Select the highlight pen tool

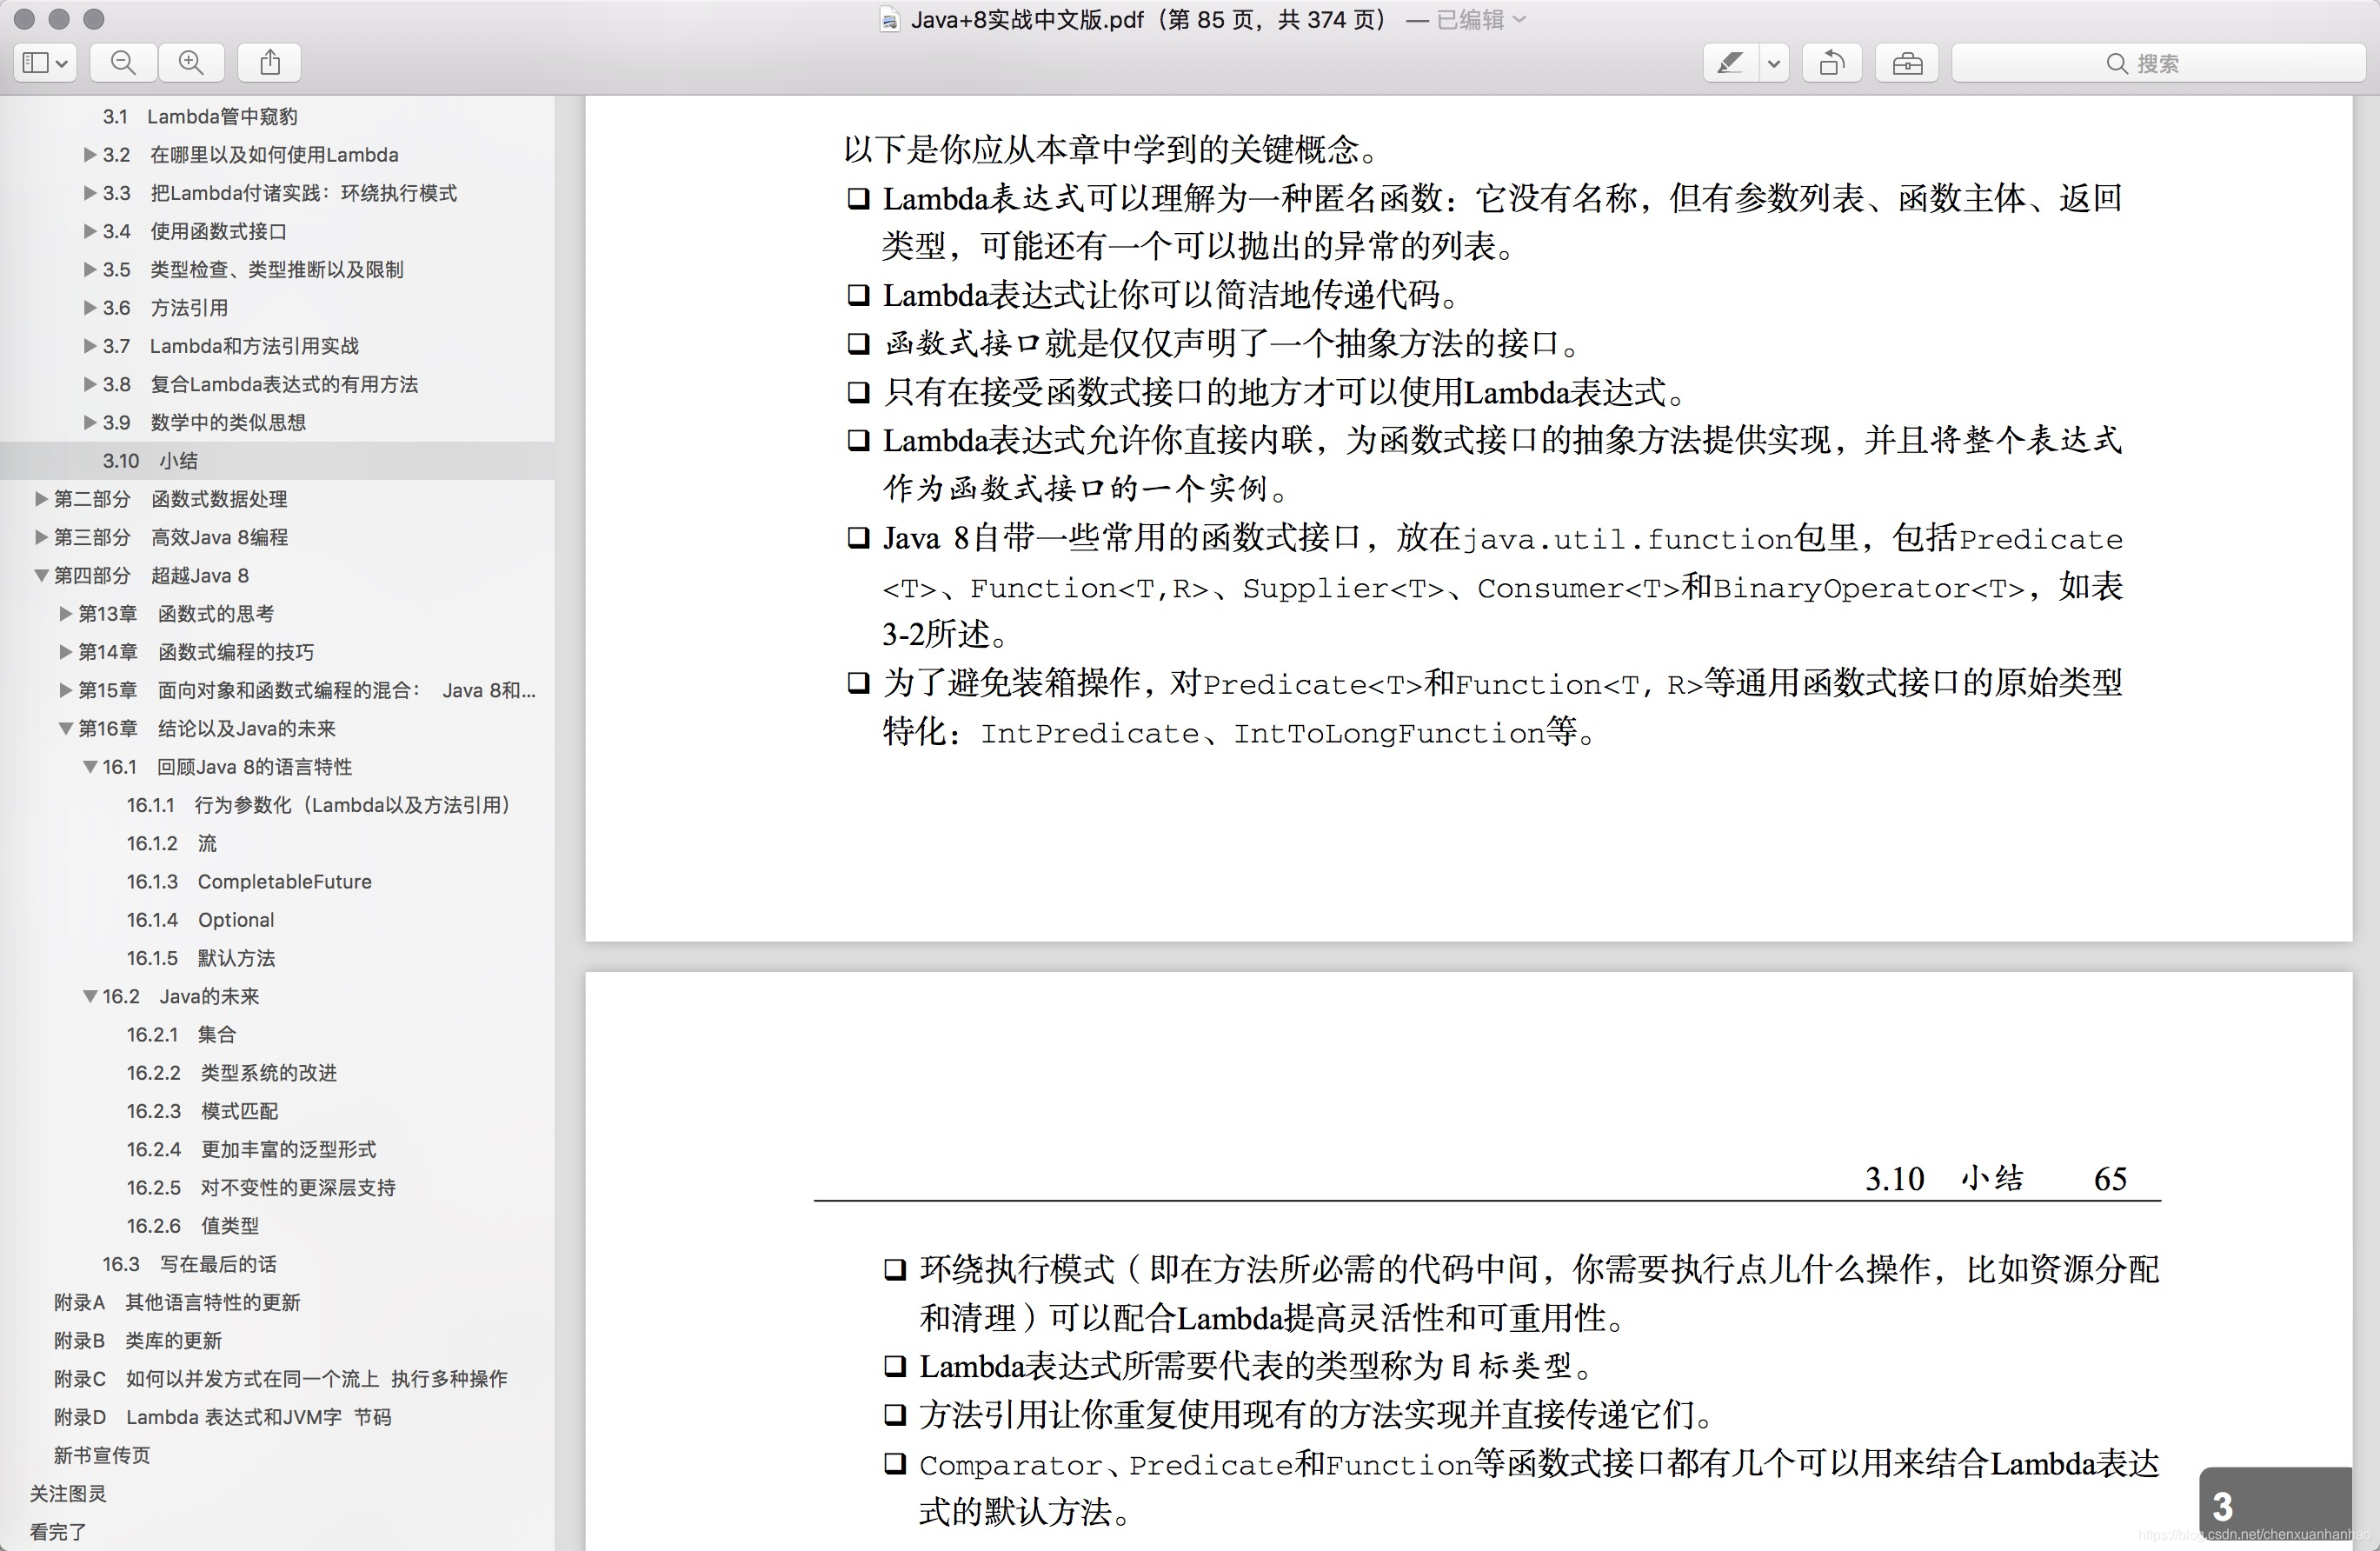pyautogui.click(x=1730, y=63)
